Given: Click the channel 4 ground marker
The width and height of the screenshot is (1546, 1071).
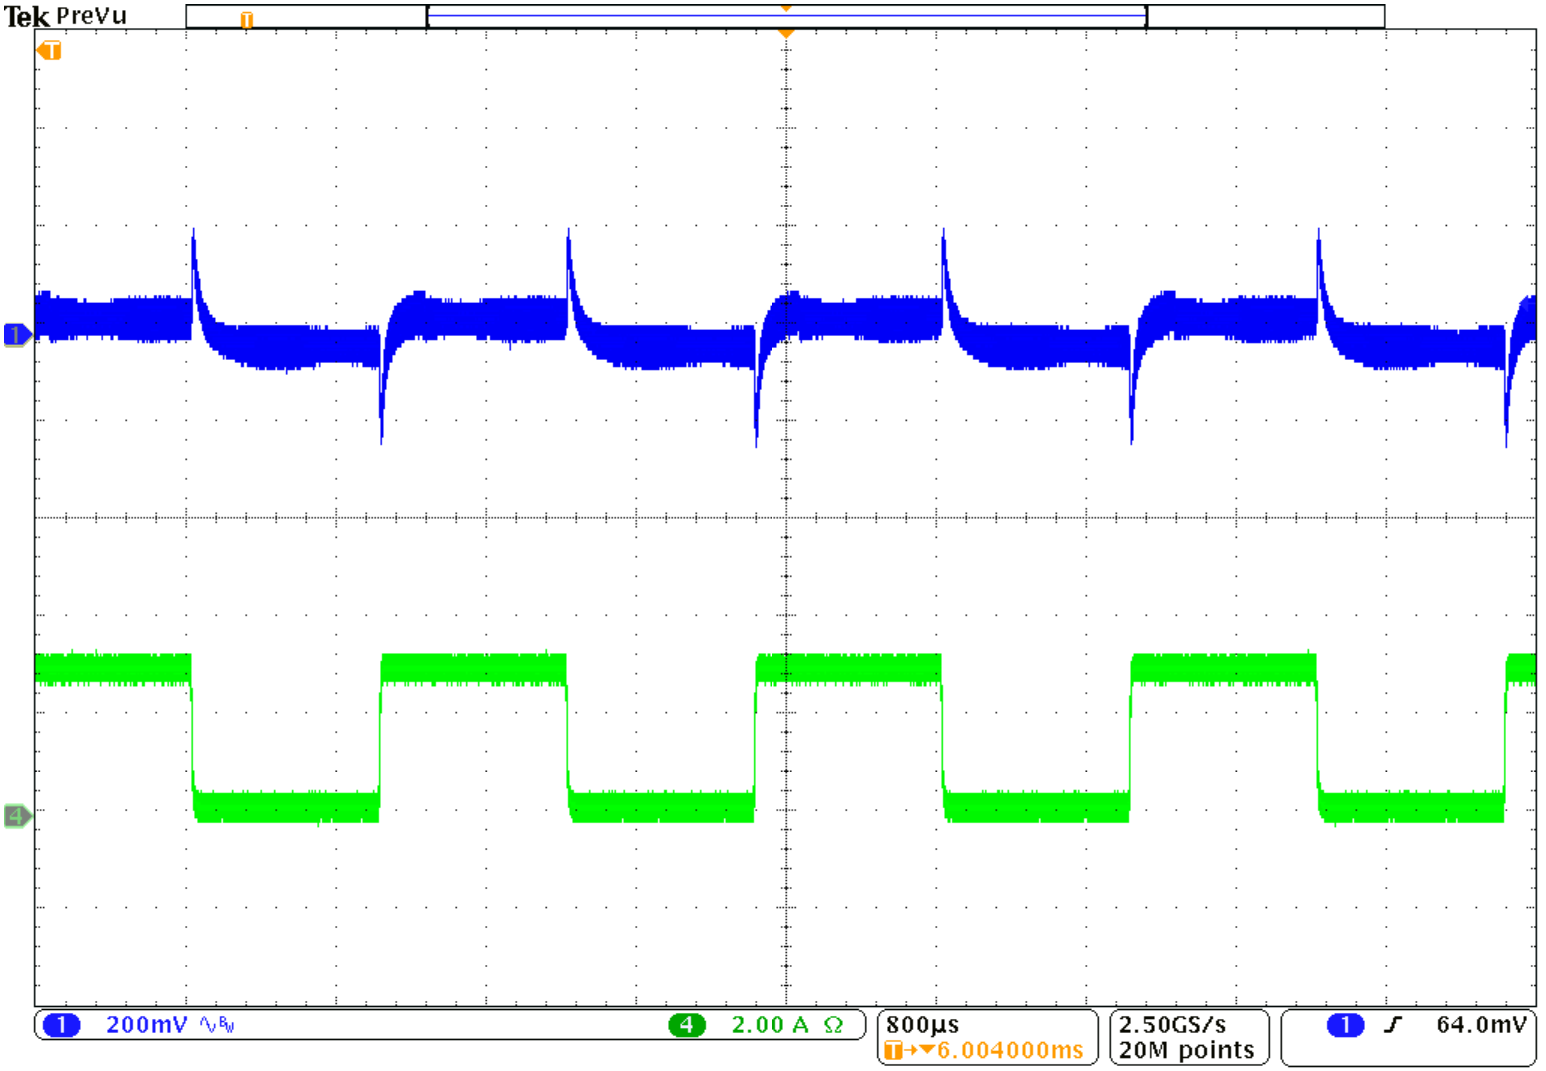Looking at the screenshot, I should tap(17, 816).
